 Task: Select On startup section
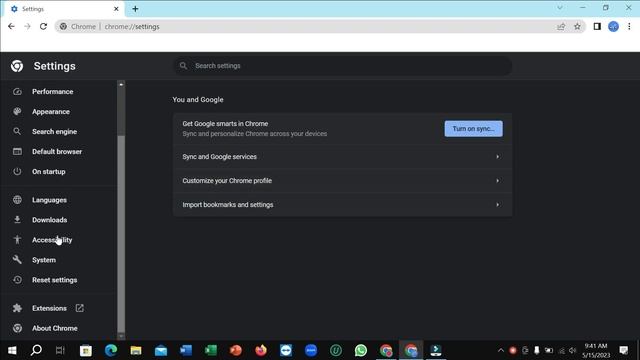click(49, 171)
